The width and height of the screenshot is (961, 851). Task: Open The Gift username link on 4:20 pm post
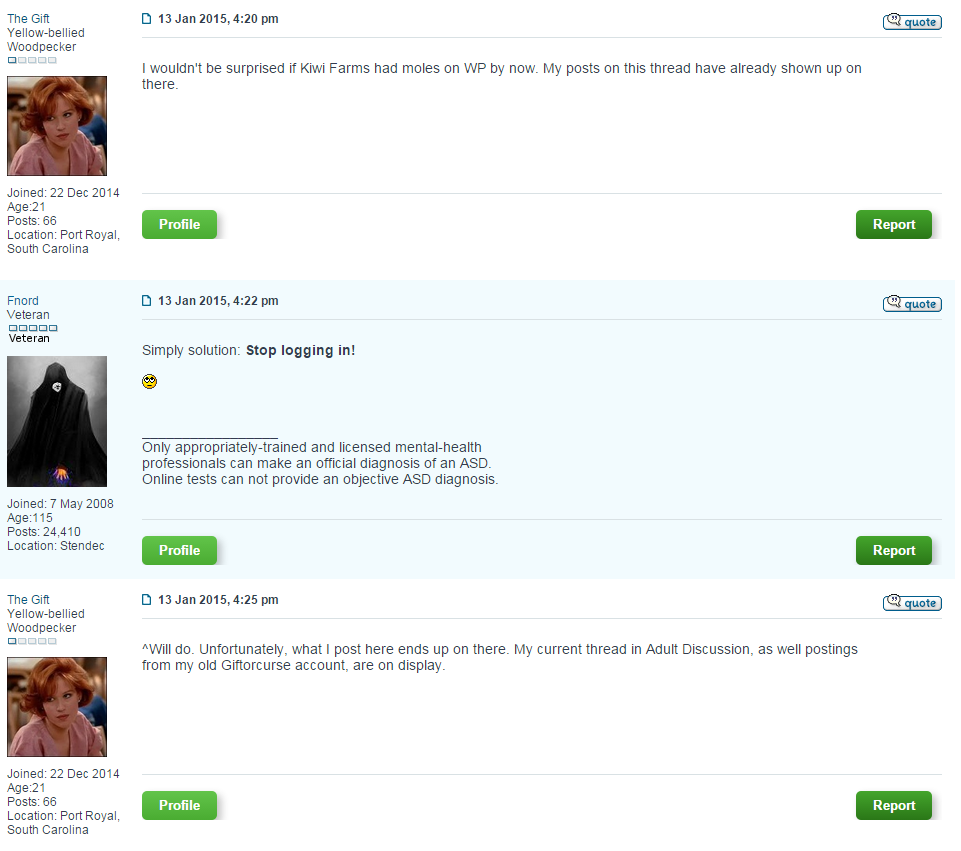(28, 19)
